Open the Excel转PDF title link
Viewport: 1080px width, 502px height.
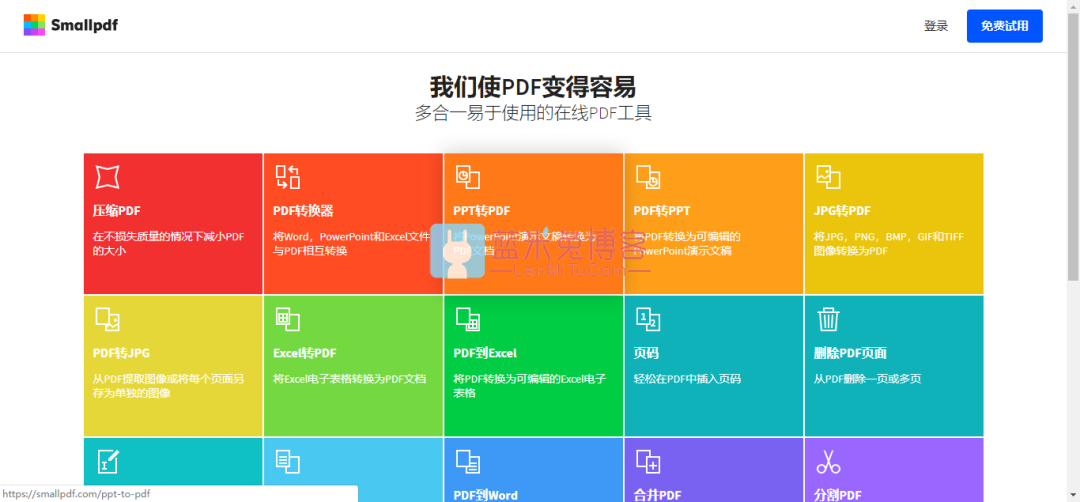point(304,353)
